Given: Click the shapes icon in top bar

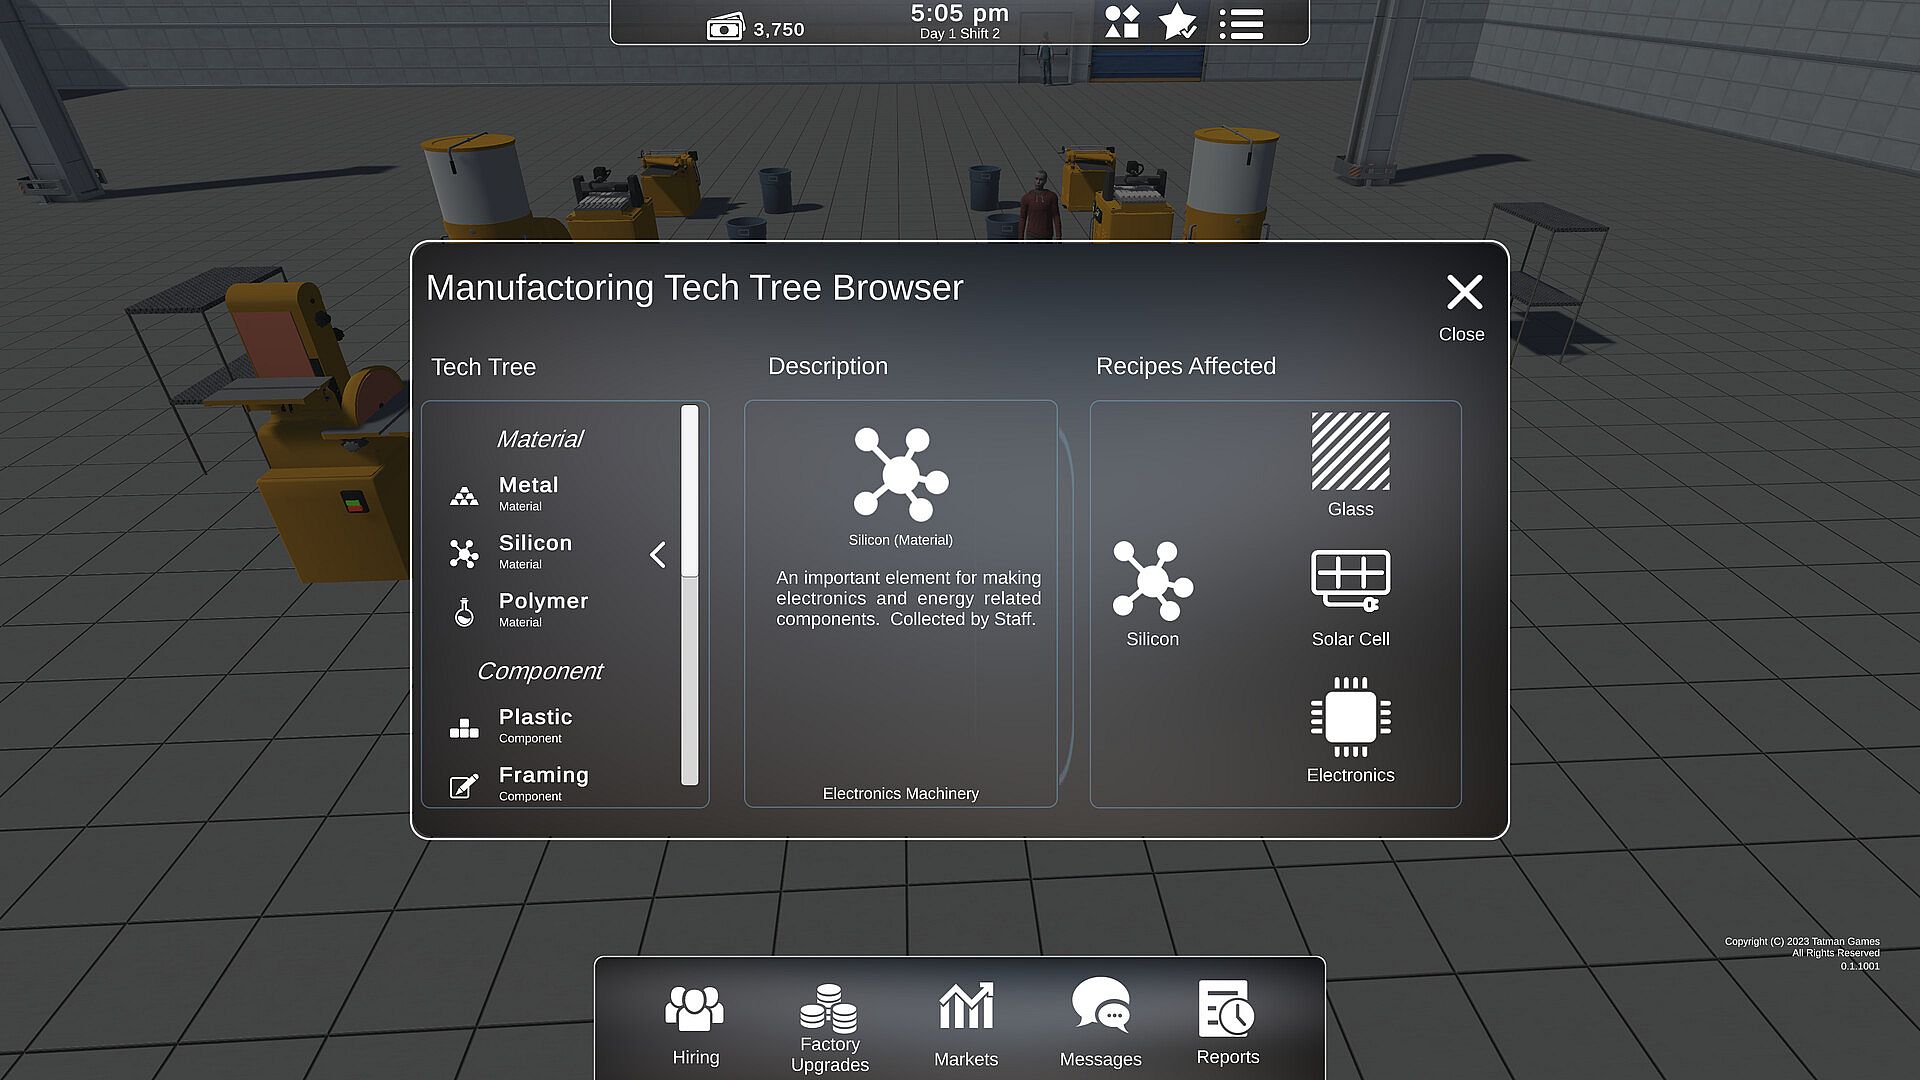Looking at the screenshot, I should coord(1122,22).
